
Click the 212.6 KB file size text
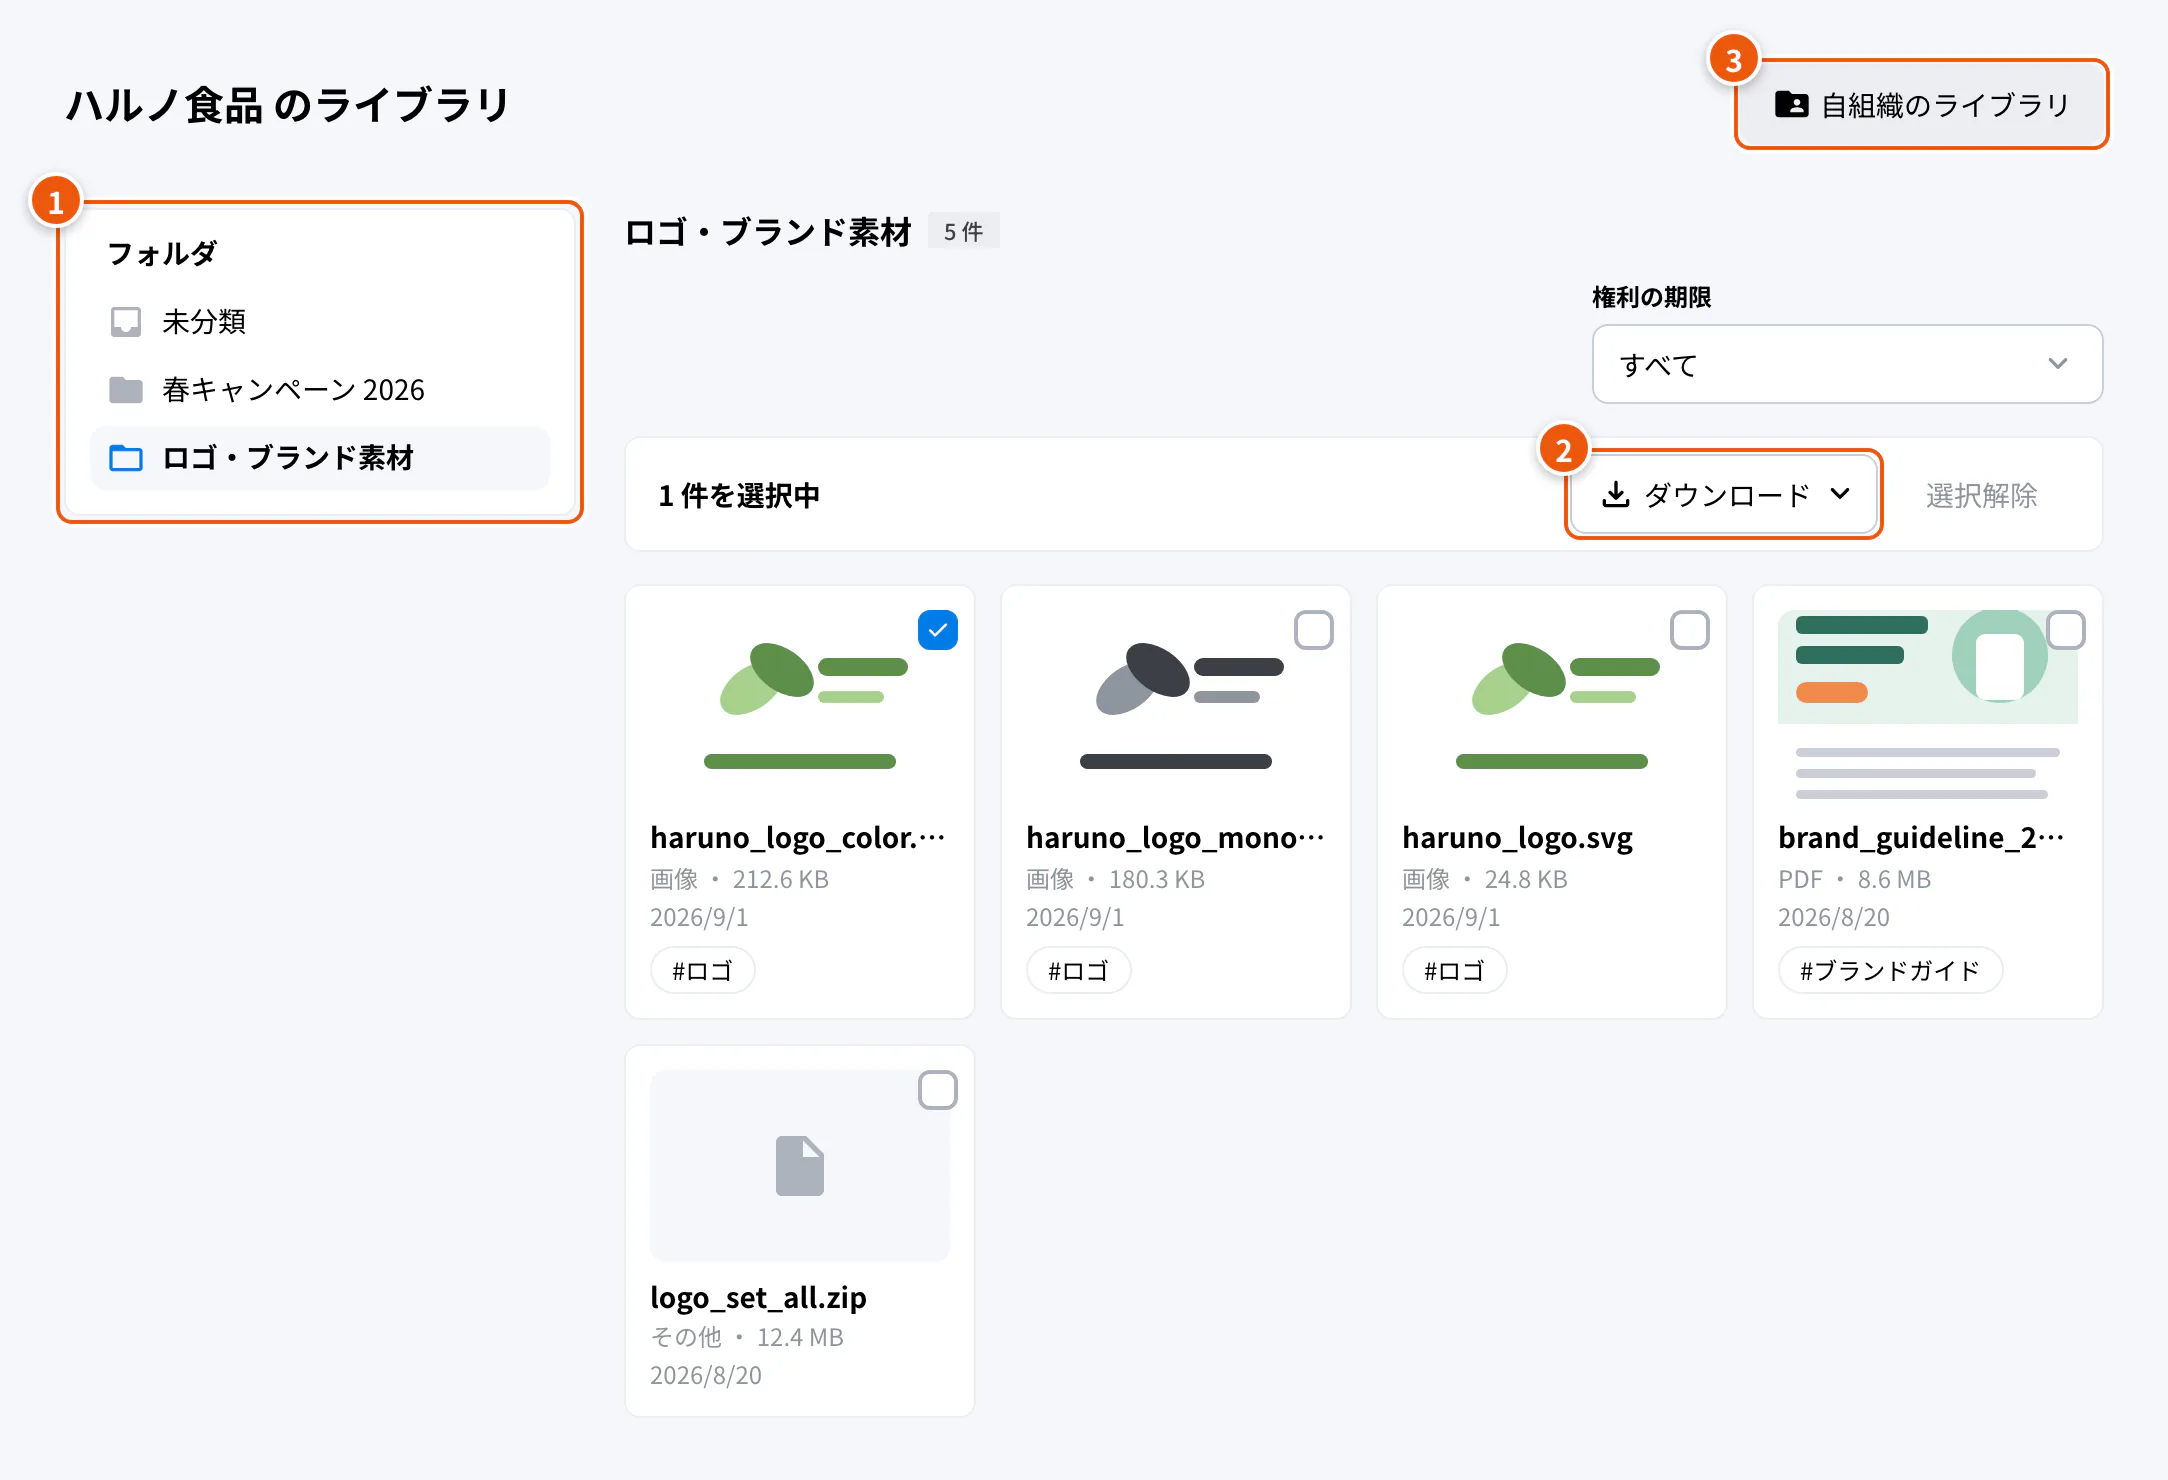[781, 879]
